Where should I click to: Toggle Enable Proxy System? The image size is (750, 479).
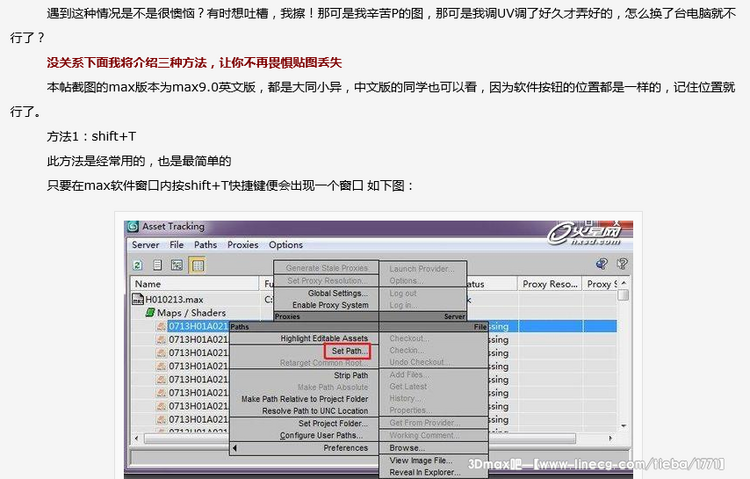click(x=330, y=305)
